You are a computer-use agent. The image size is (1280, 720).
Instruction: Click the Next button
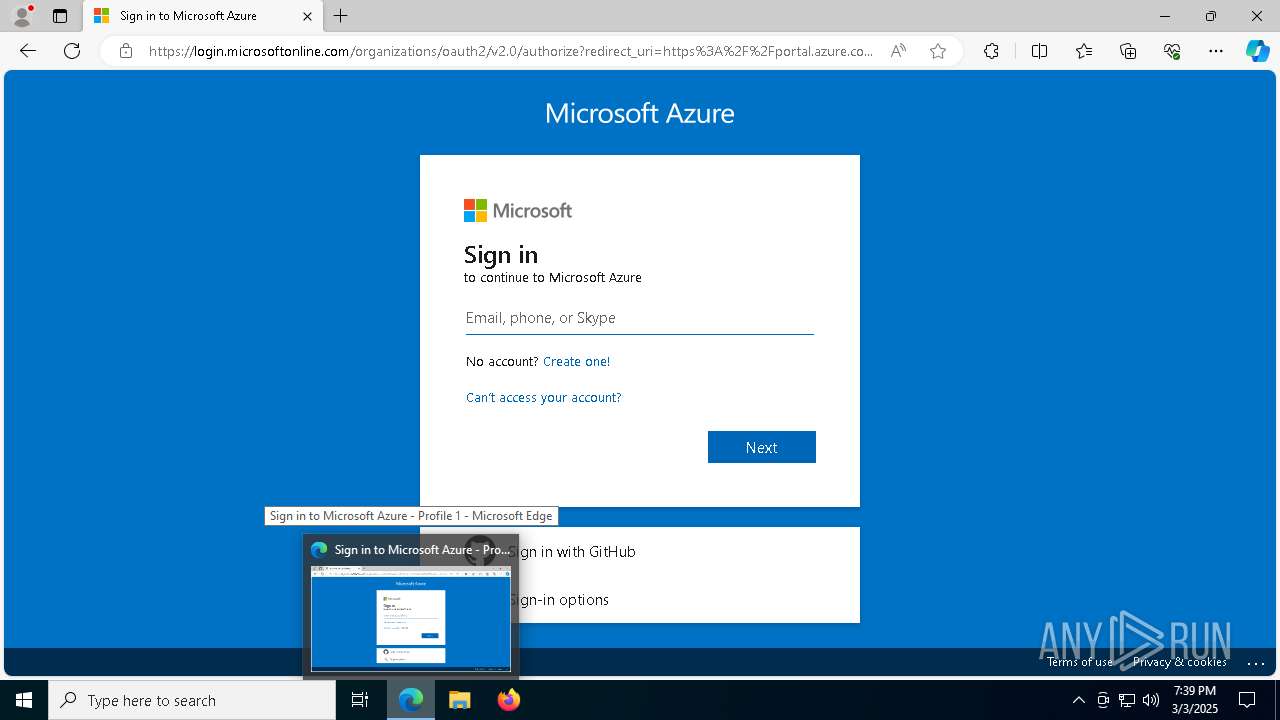click(761, 447)
